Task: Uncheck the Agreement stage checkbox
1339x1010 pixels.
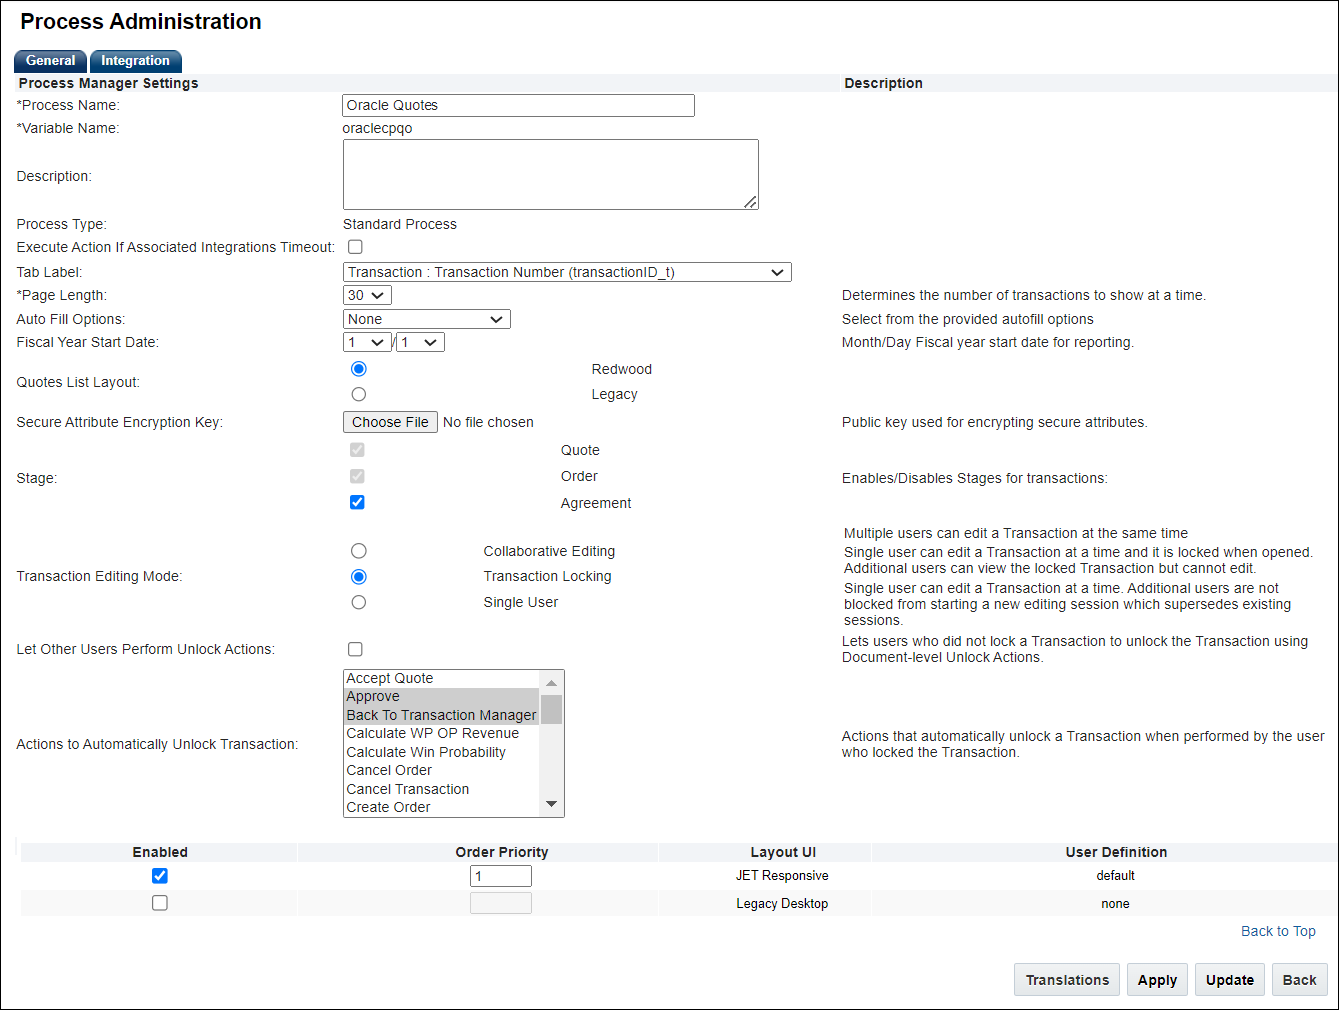Action: [x=357, y=502]
